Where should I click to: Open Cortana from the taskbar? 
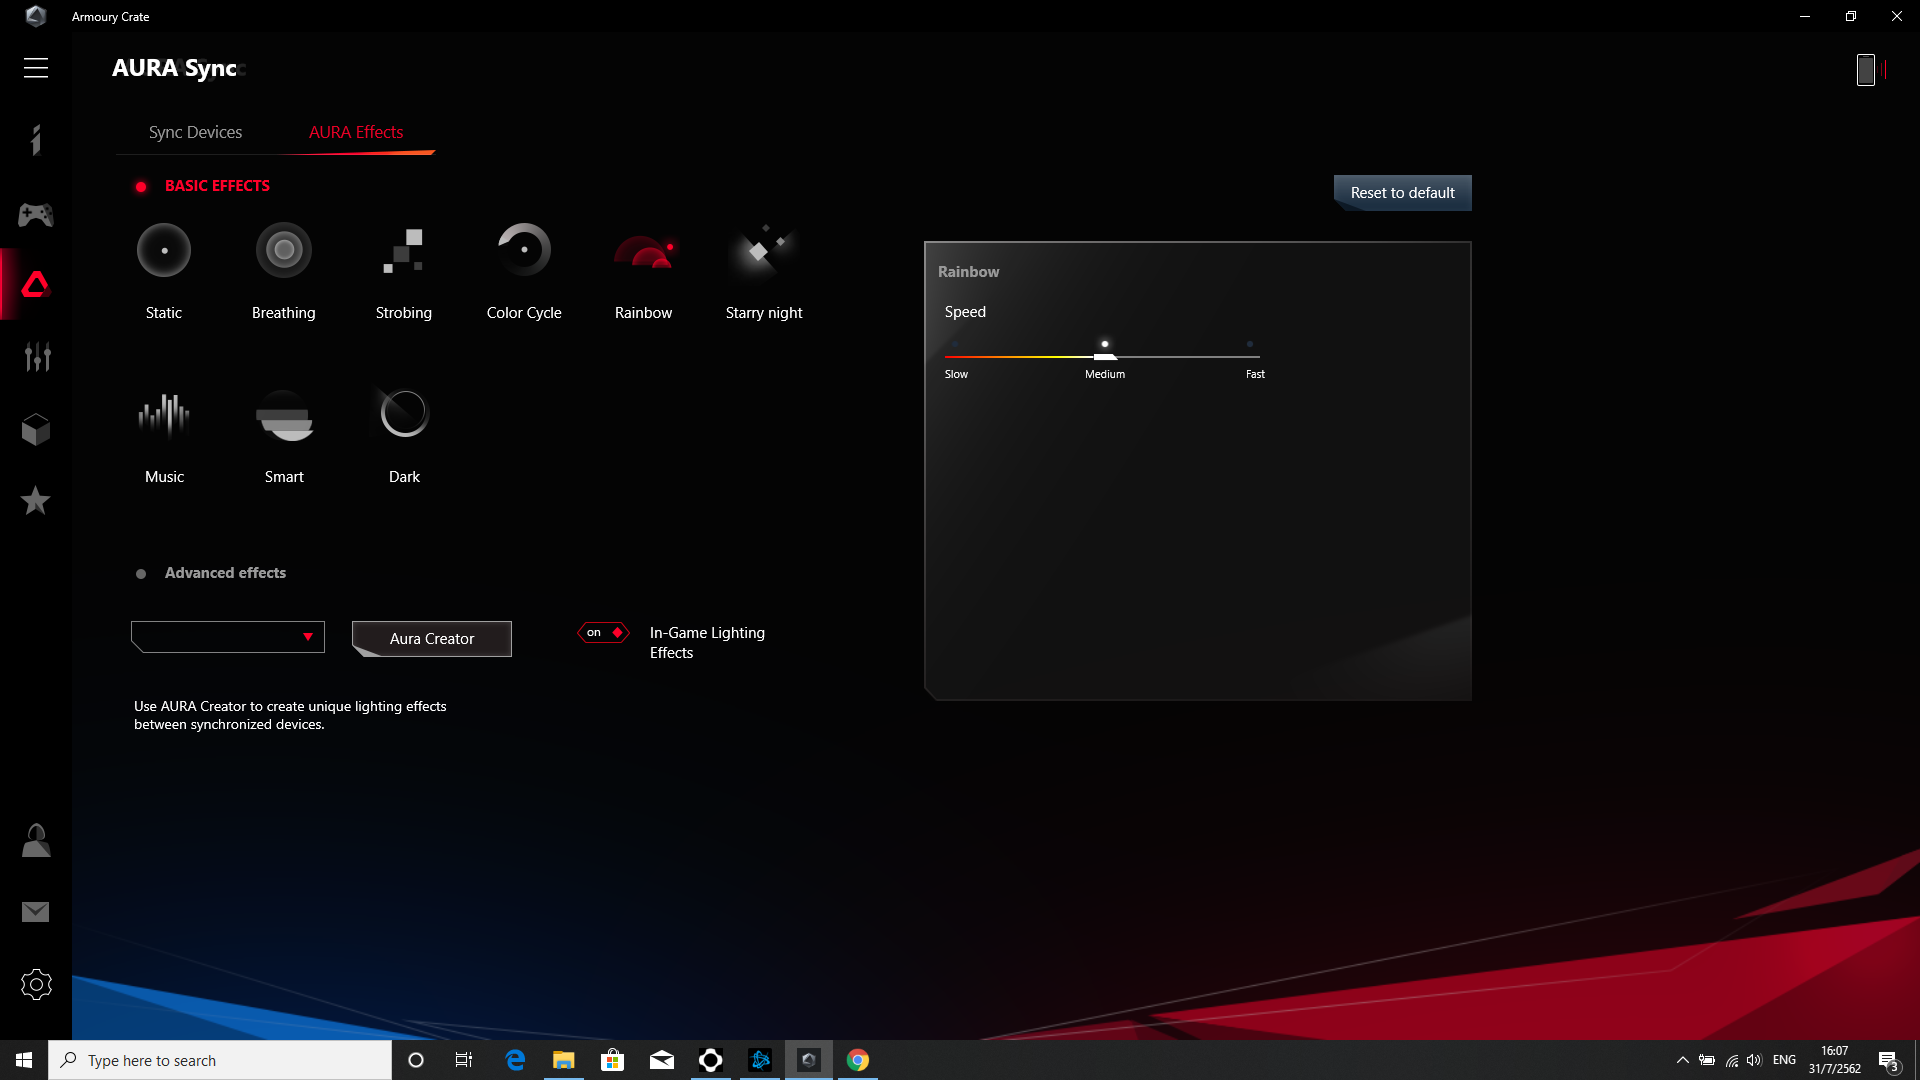(416, 1060)
